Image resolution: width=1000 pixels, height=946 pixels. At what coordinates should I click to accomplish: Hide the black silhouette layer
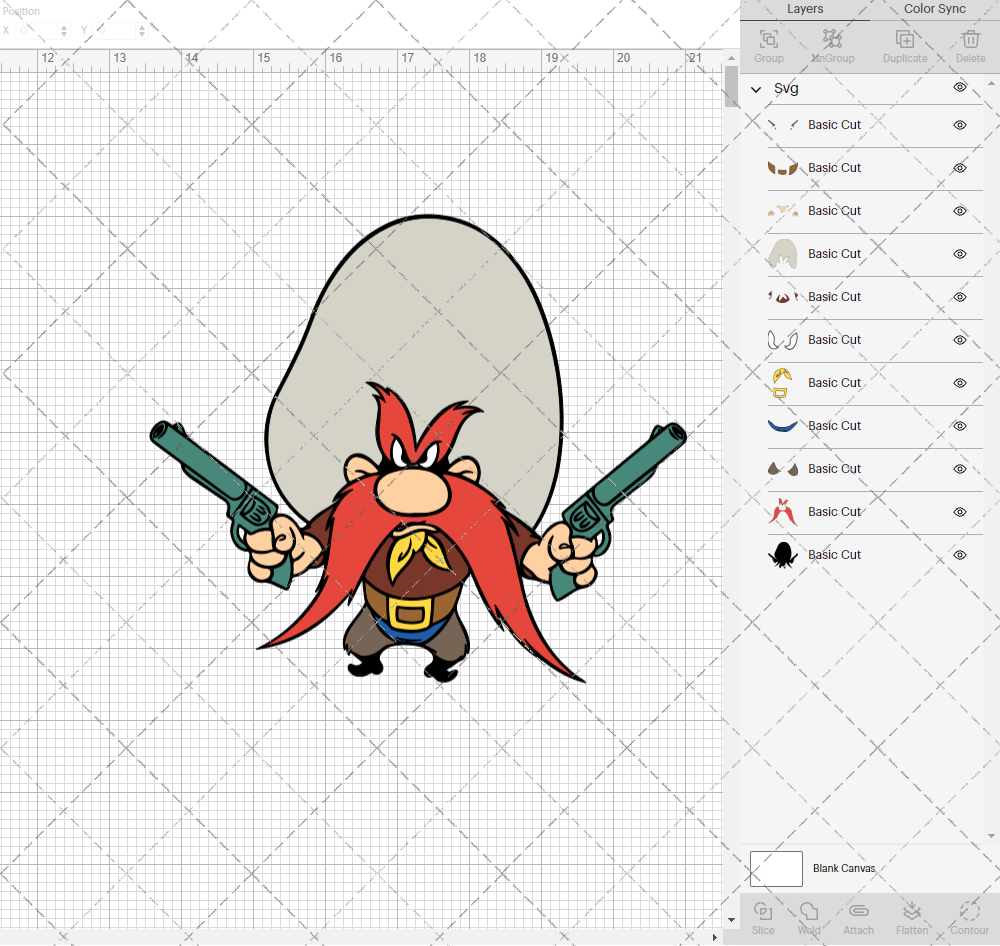(x=960, y=555)
